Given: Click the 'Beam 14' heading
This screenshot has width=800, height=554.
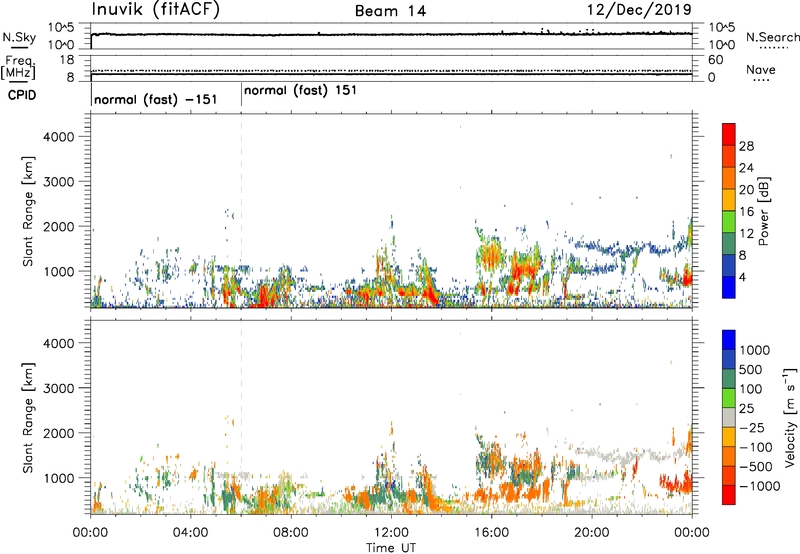Looking at the screenshot, I should tap(390, 11).
